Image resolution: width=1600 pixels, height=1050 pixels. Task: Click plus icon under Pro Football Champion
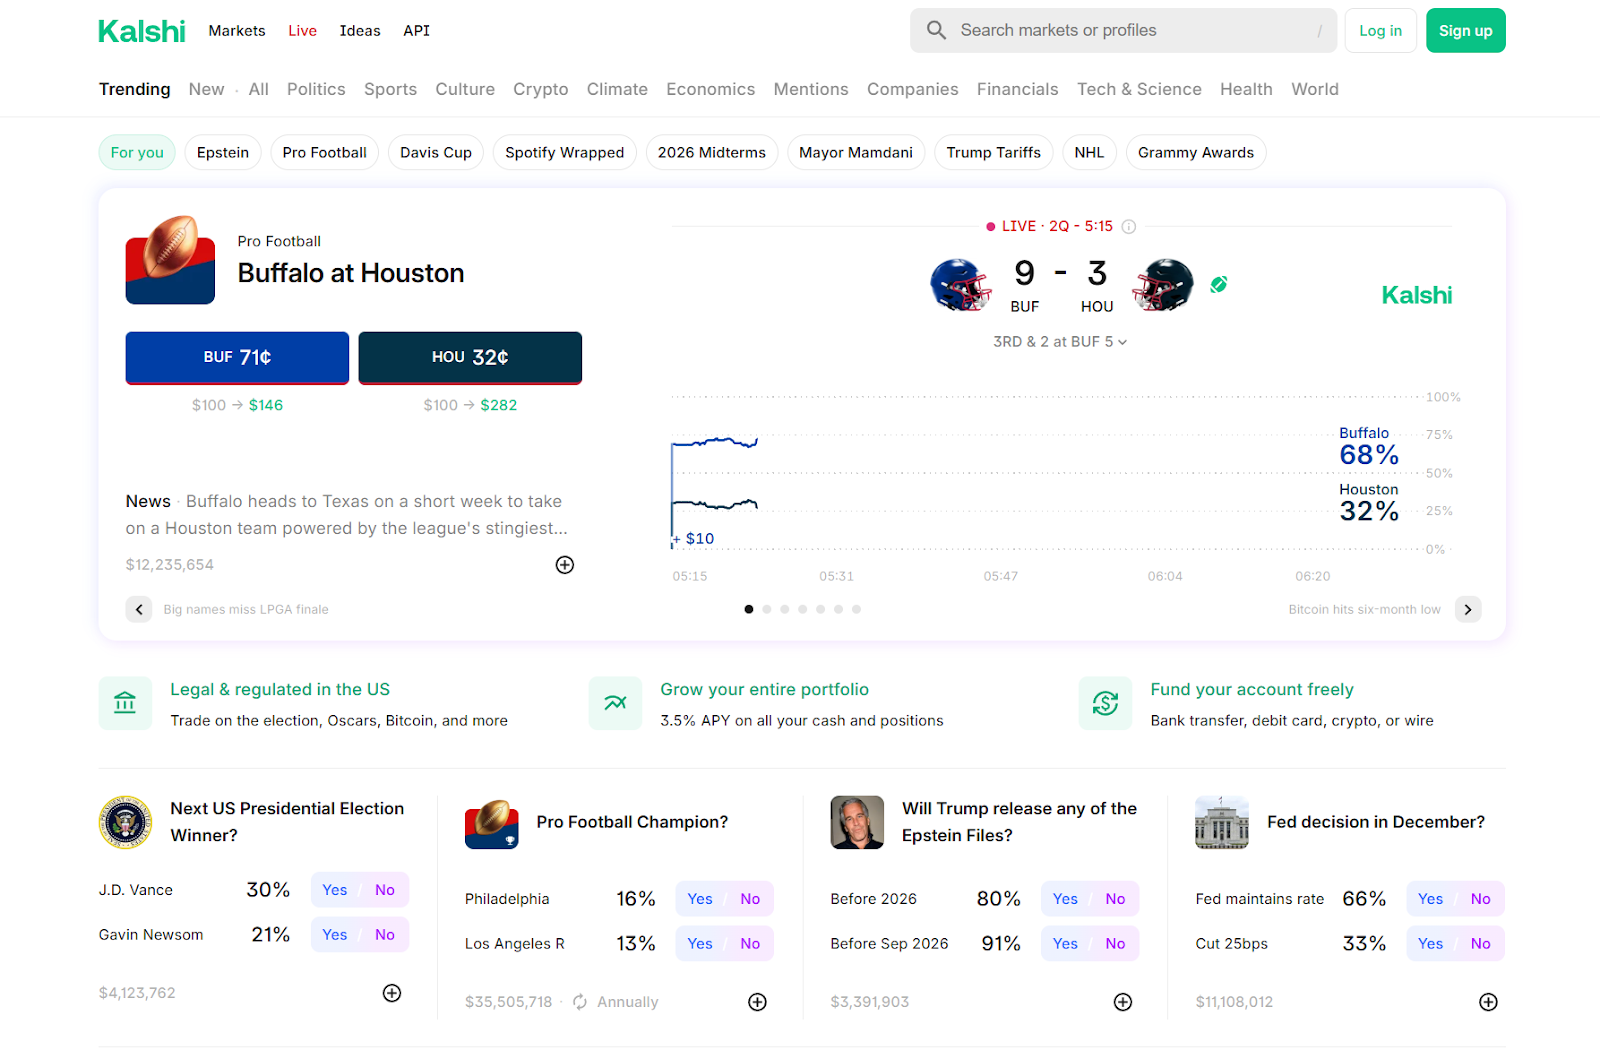(x=758, y=1002)
